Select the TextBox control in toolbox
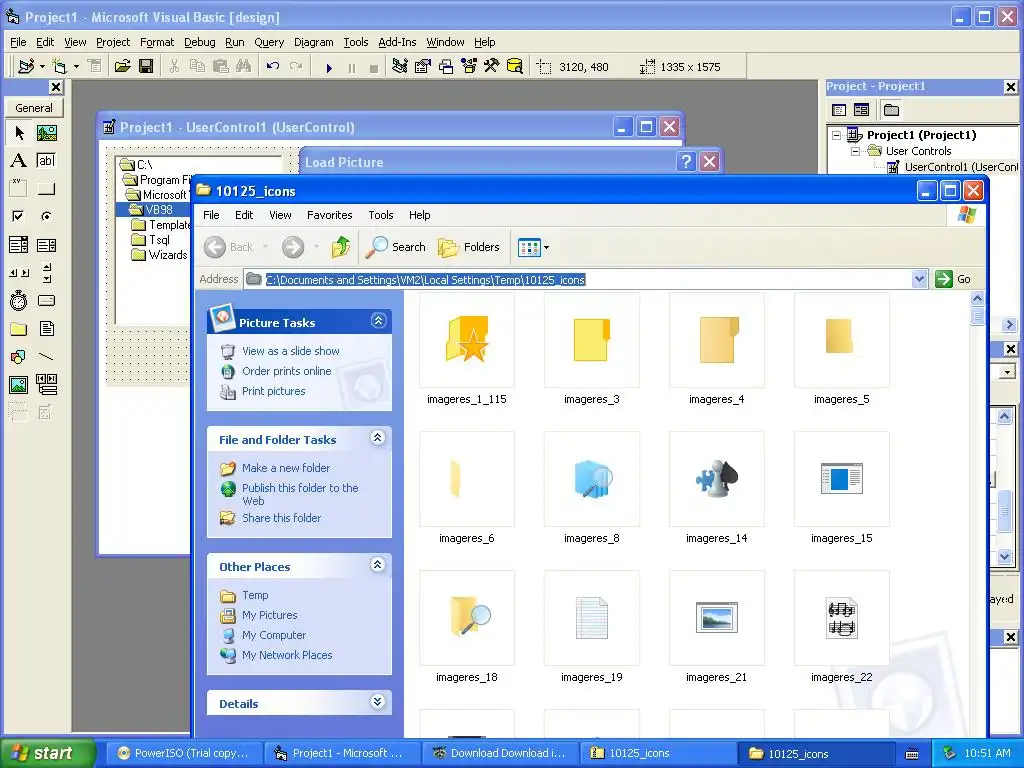 point(46,161)
